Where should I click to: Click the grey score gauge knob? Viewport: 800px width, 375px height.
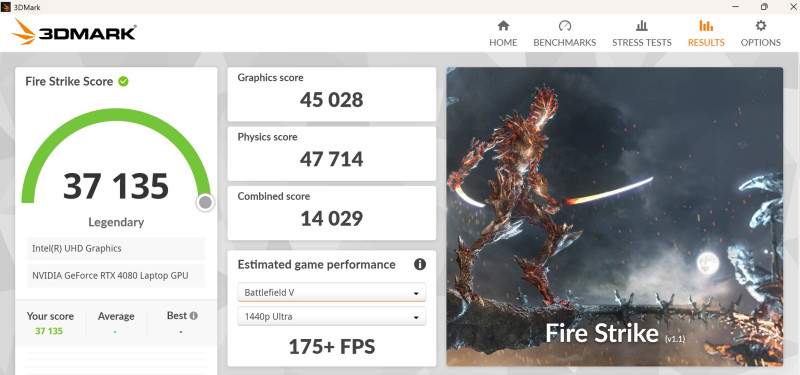(205, 203)
